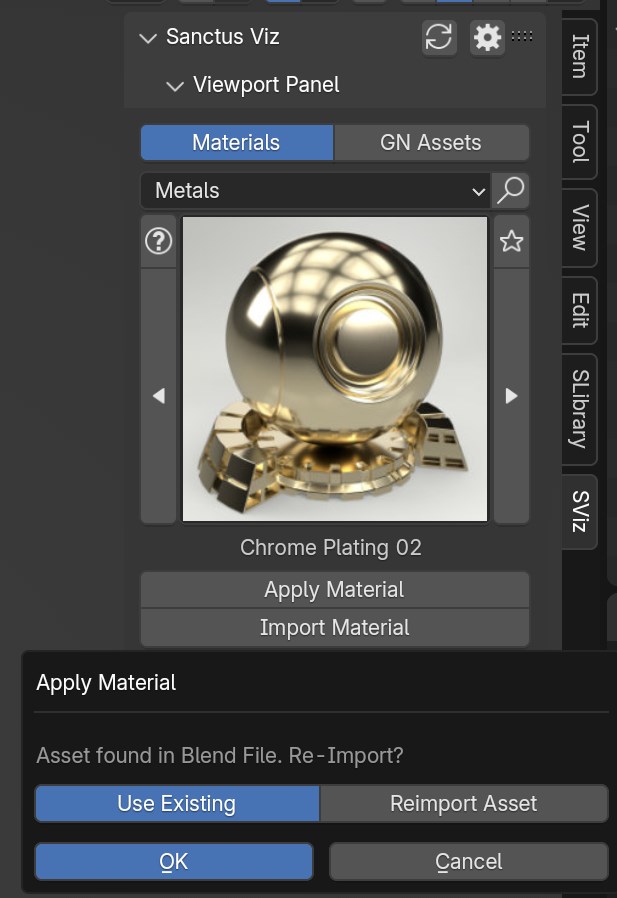
Task: Click the refresh library icon
Action: (x=439, y=37)
